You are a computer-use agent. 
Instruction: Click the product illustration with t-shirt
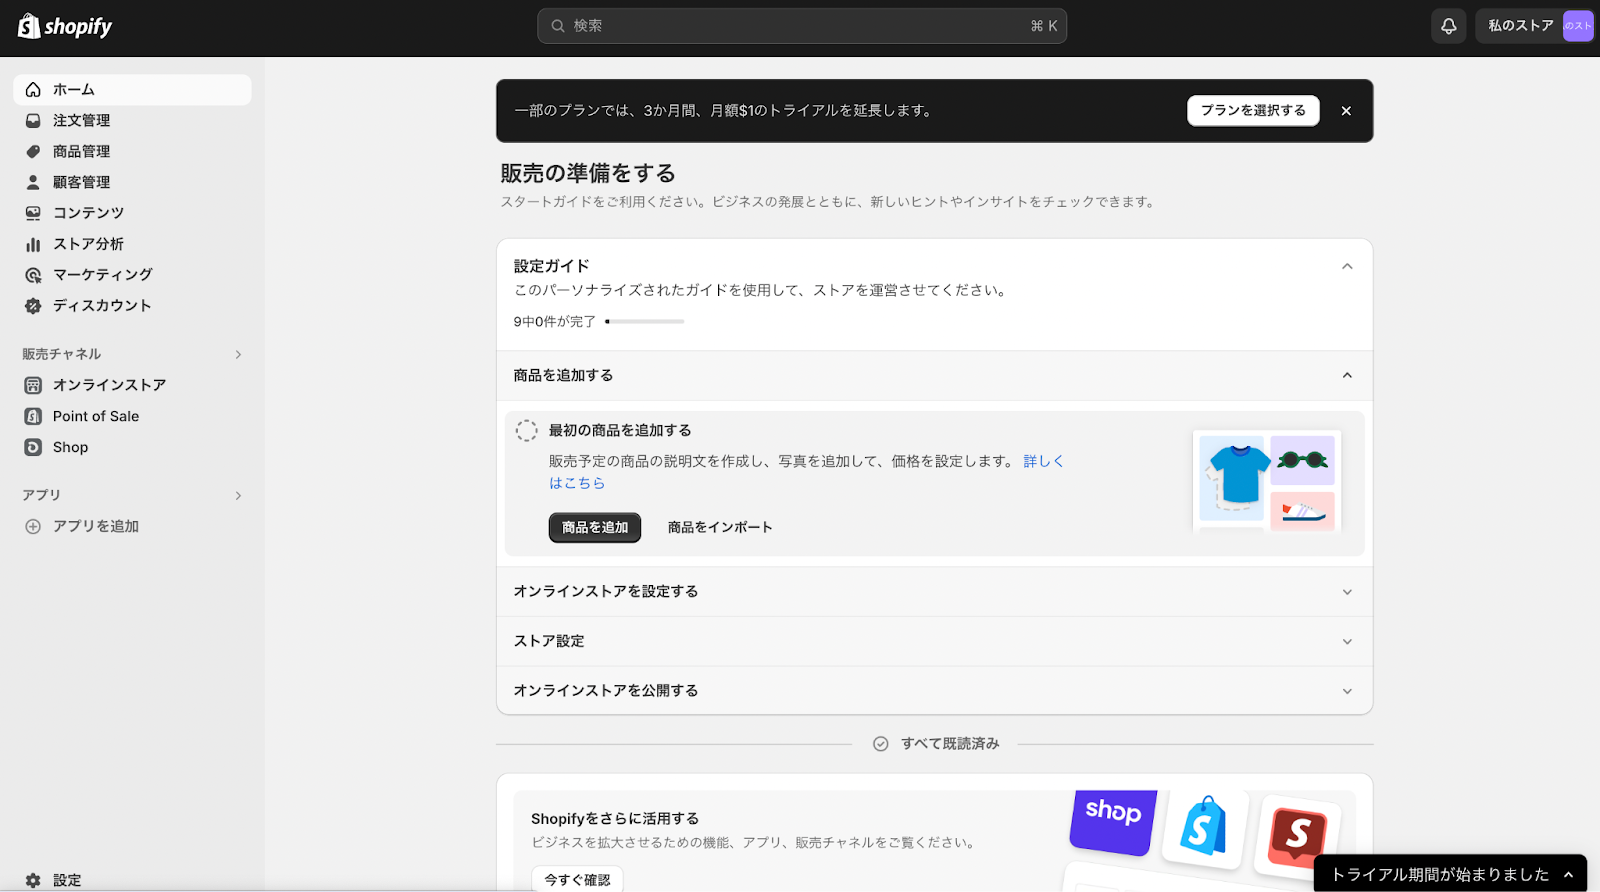coord(1267,481)
